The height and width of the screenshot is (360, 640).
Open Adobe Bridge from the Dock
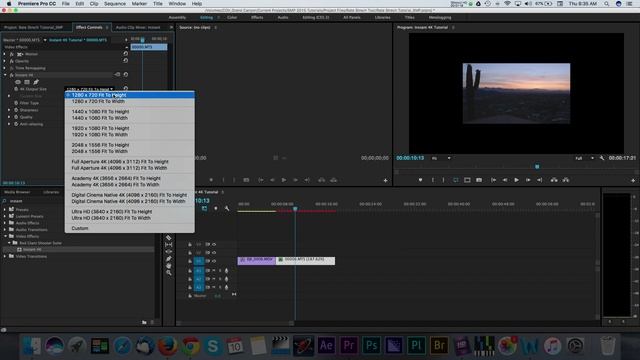pos(439,346)
